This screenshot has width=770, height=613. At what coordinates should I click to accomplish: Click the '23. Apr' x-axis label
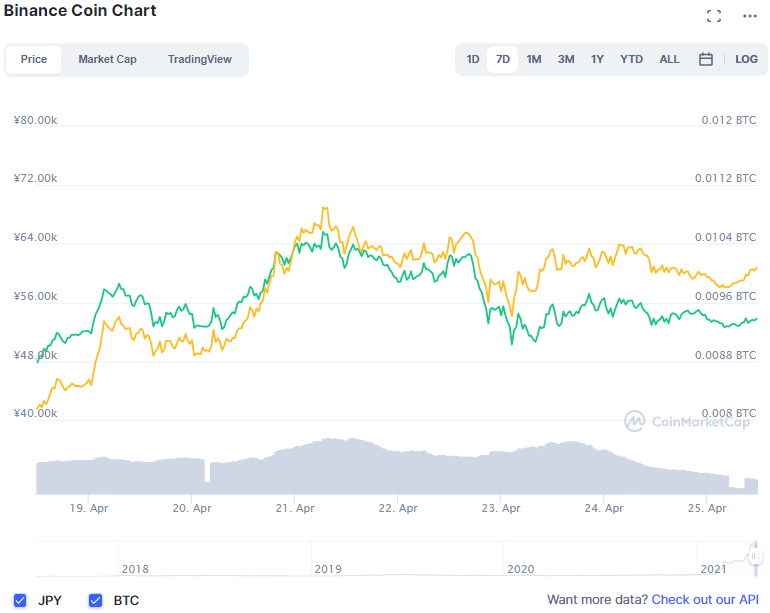point(500,508)
